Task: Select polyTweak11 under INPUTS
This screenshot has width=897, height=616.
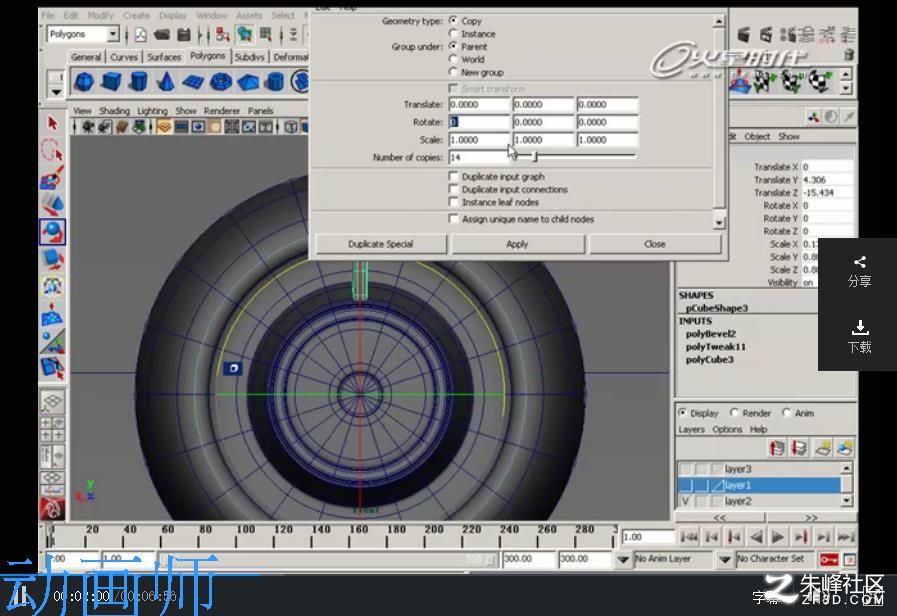Action: click(x=716, y=347)
